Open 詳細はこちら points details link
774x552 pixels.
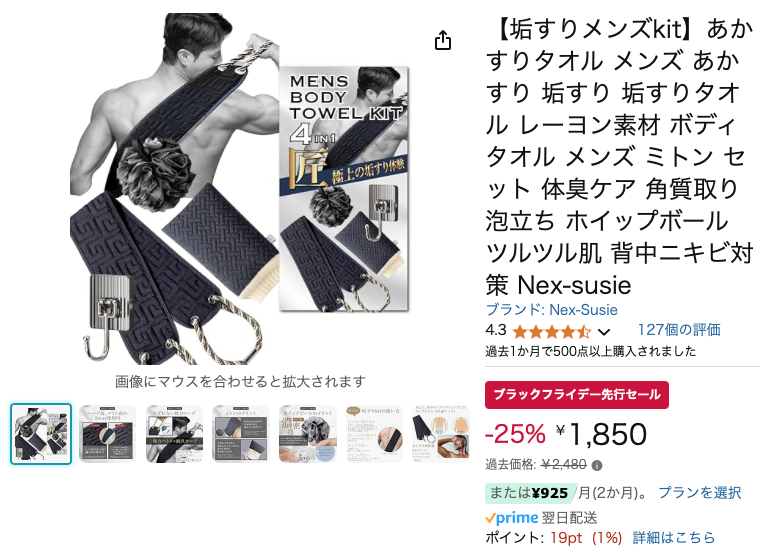pos(674,537)
